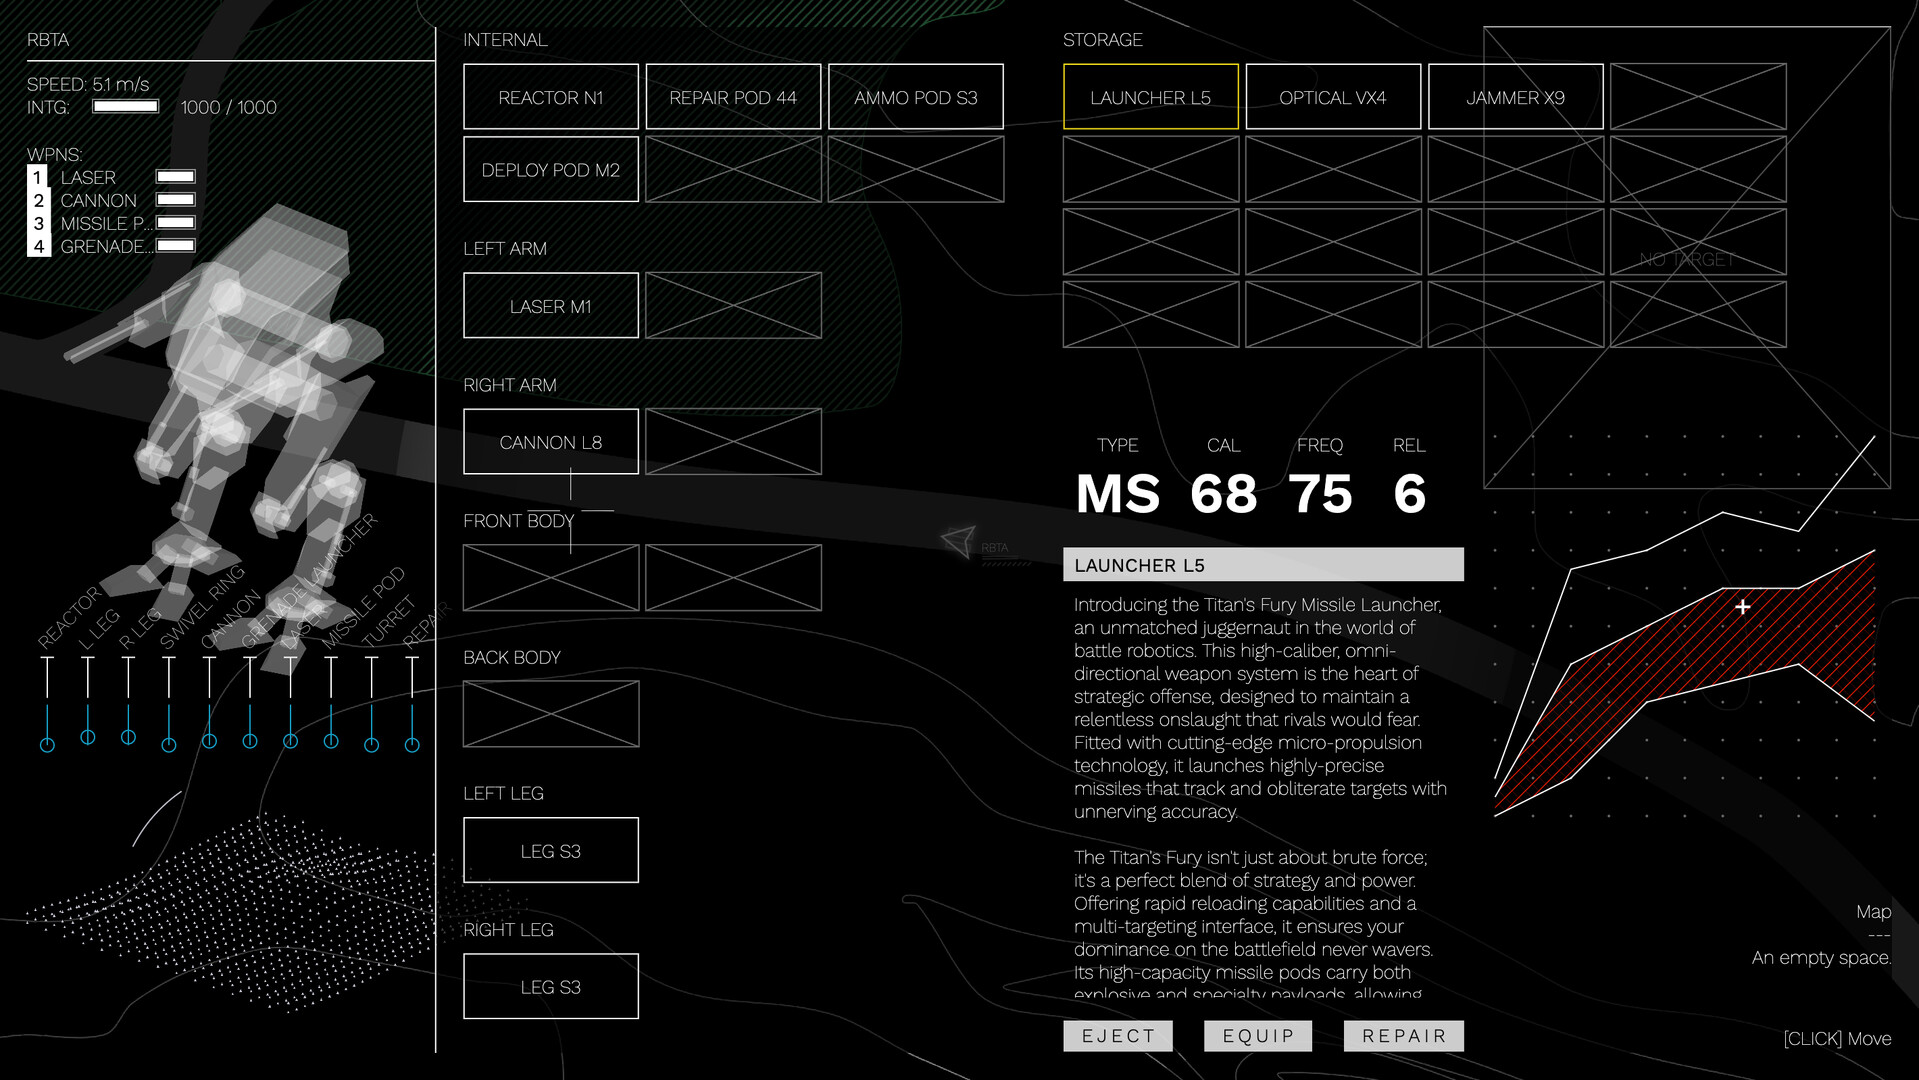The image size is (1919, 1080).
Task: Choose the Deploy Pod M2 slot
Action: click(x=550, y=170)
